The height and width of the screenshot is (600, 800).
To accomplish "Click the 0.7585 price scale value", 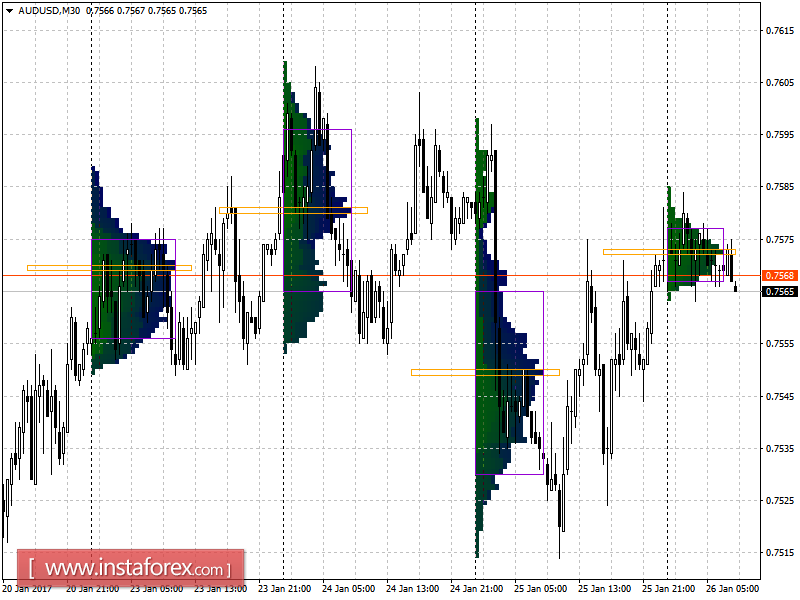I will [780, 187].
